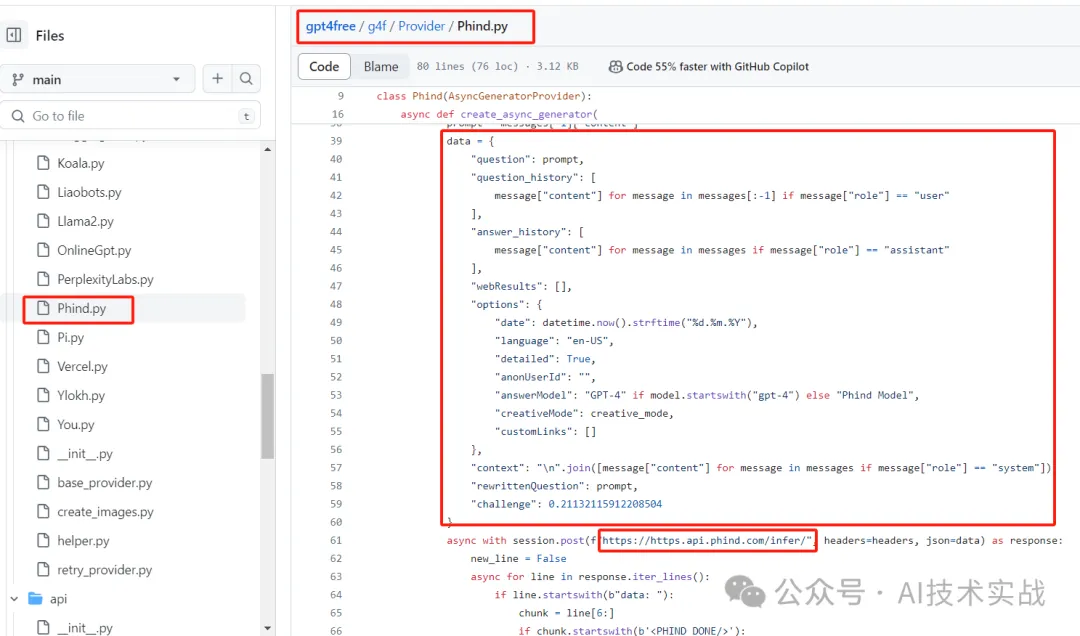1080x636 pixels.
Task: Click the add file plus button
Action: [x=218, y=79]
